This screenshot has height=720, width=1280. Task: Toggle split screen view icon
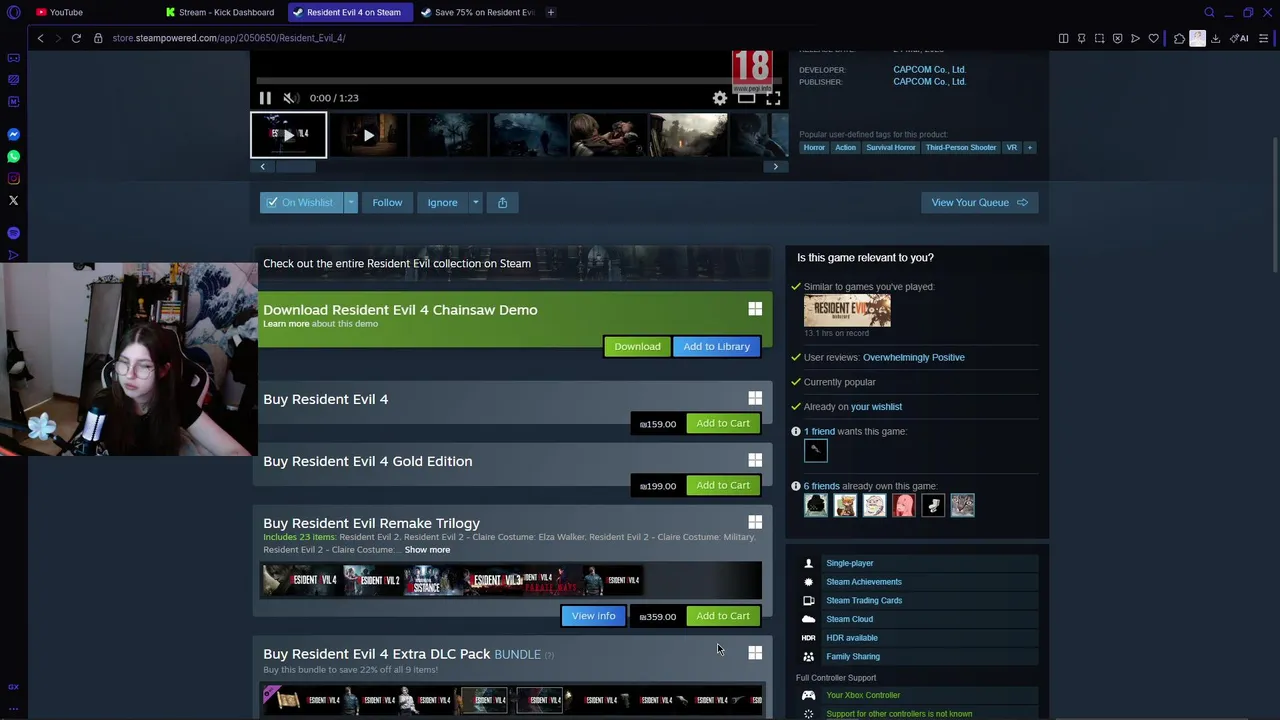(x=1063, y=38)
